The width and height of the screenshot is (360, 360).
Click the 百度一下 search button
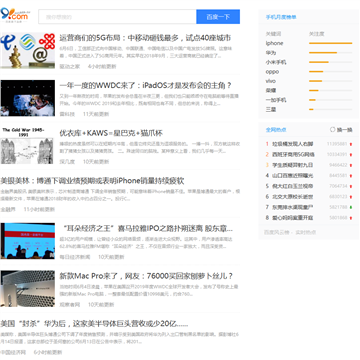pos(218,17)
